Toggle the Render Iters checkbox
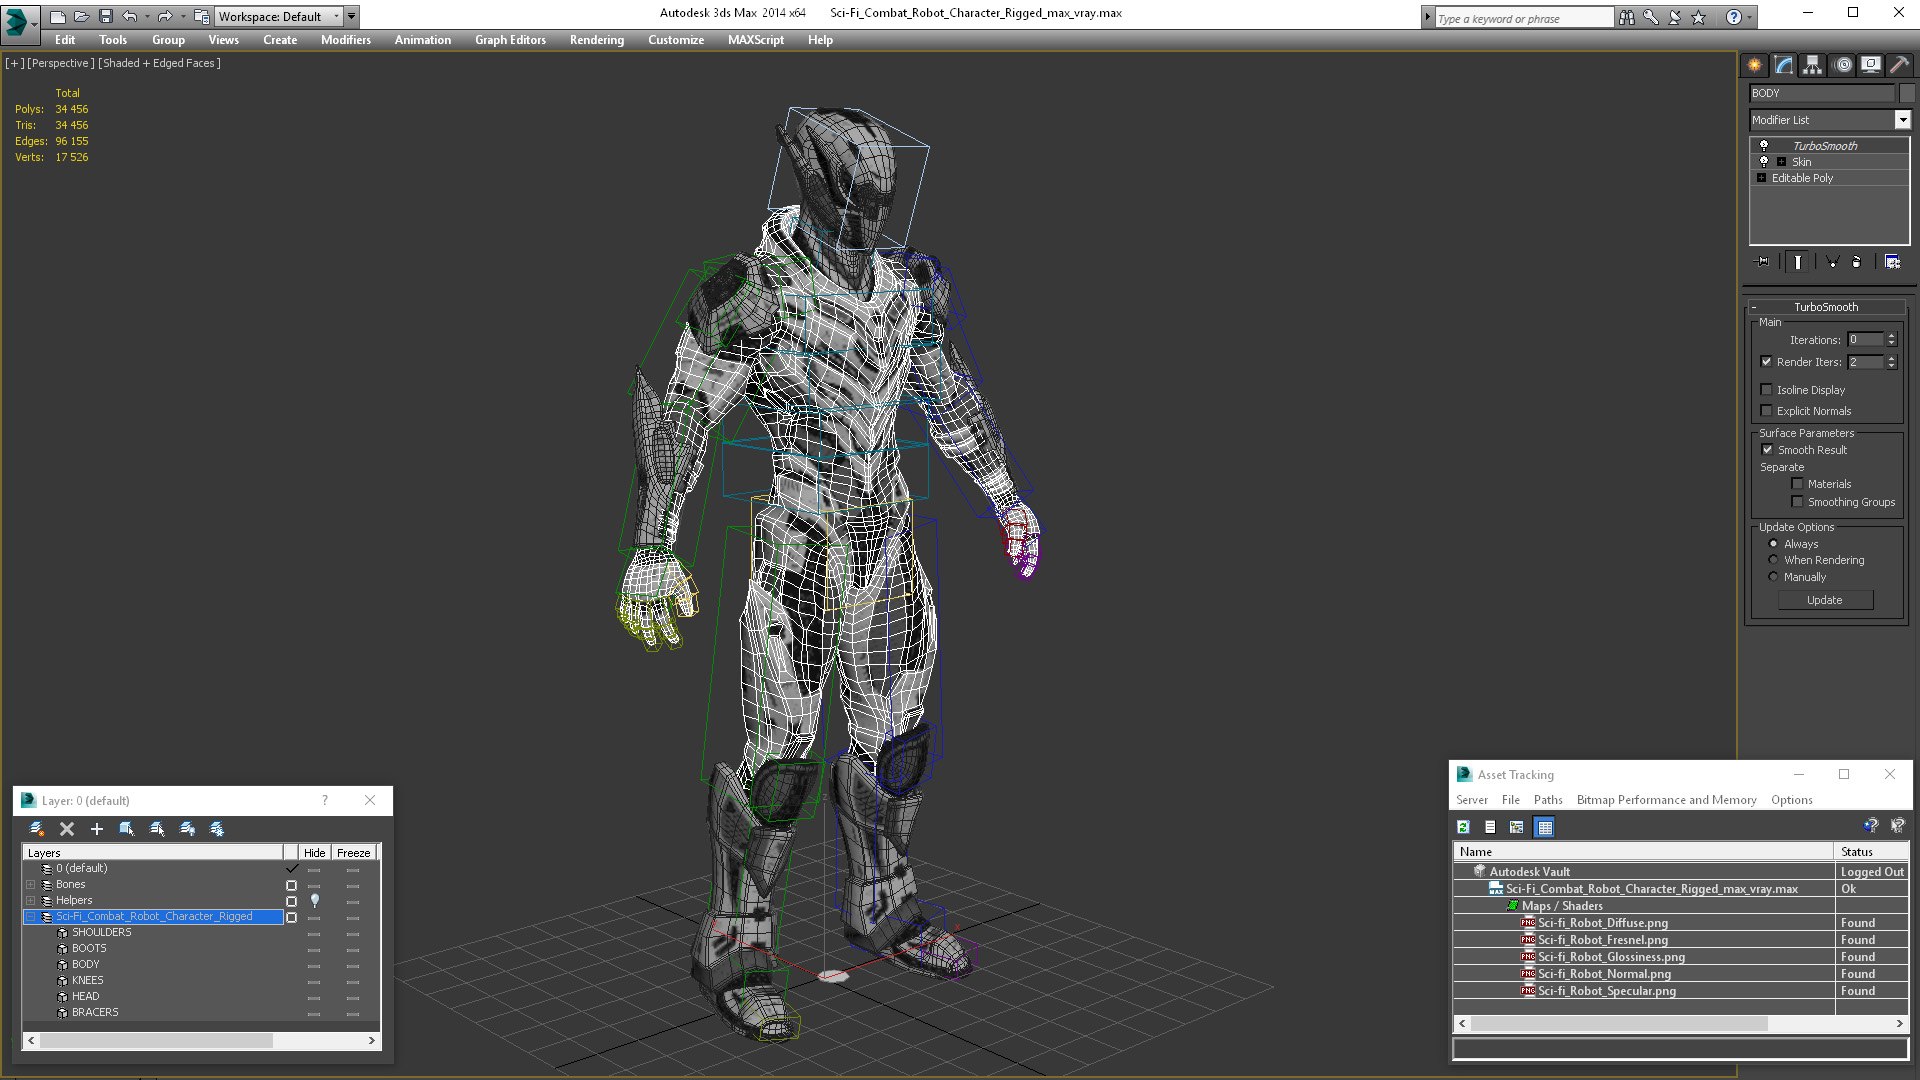 pyautogui.click(x=1766, y=362)
